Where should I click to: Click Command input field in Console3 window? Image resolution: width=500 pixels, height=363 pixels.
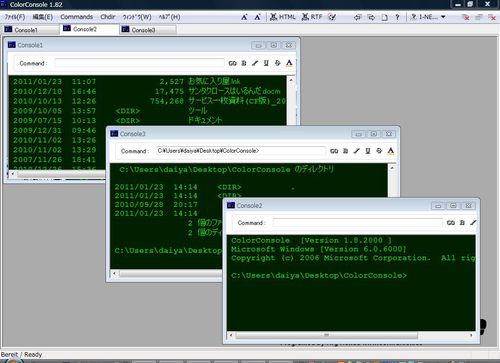pyautogui.click(x=241, y=151)
